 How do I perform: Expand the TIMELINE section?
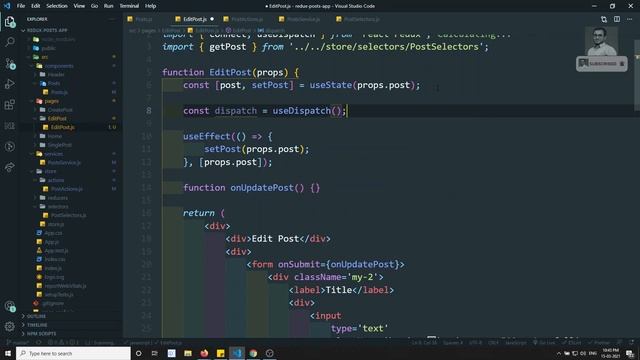click(37, 325)
